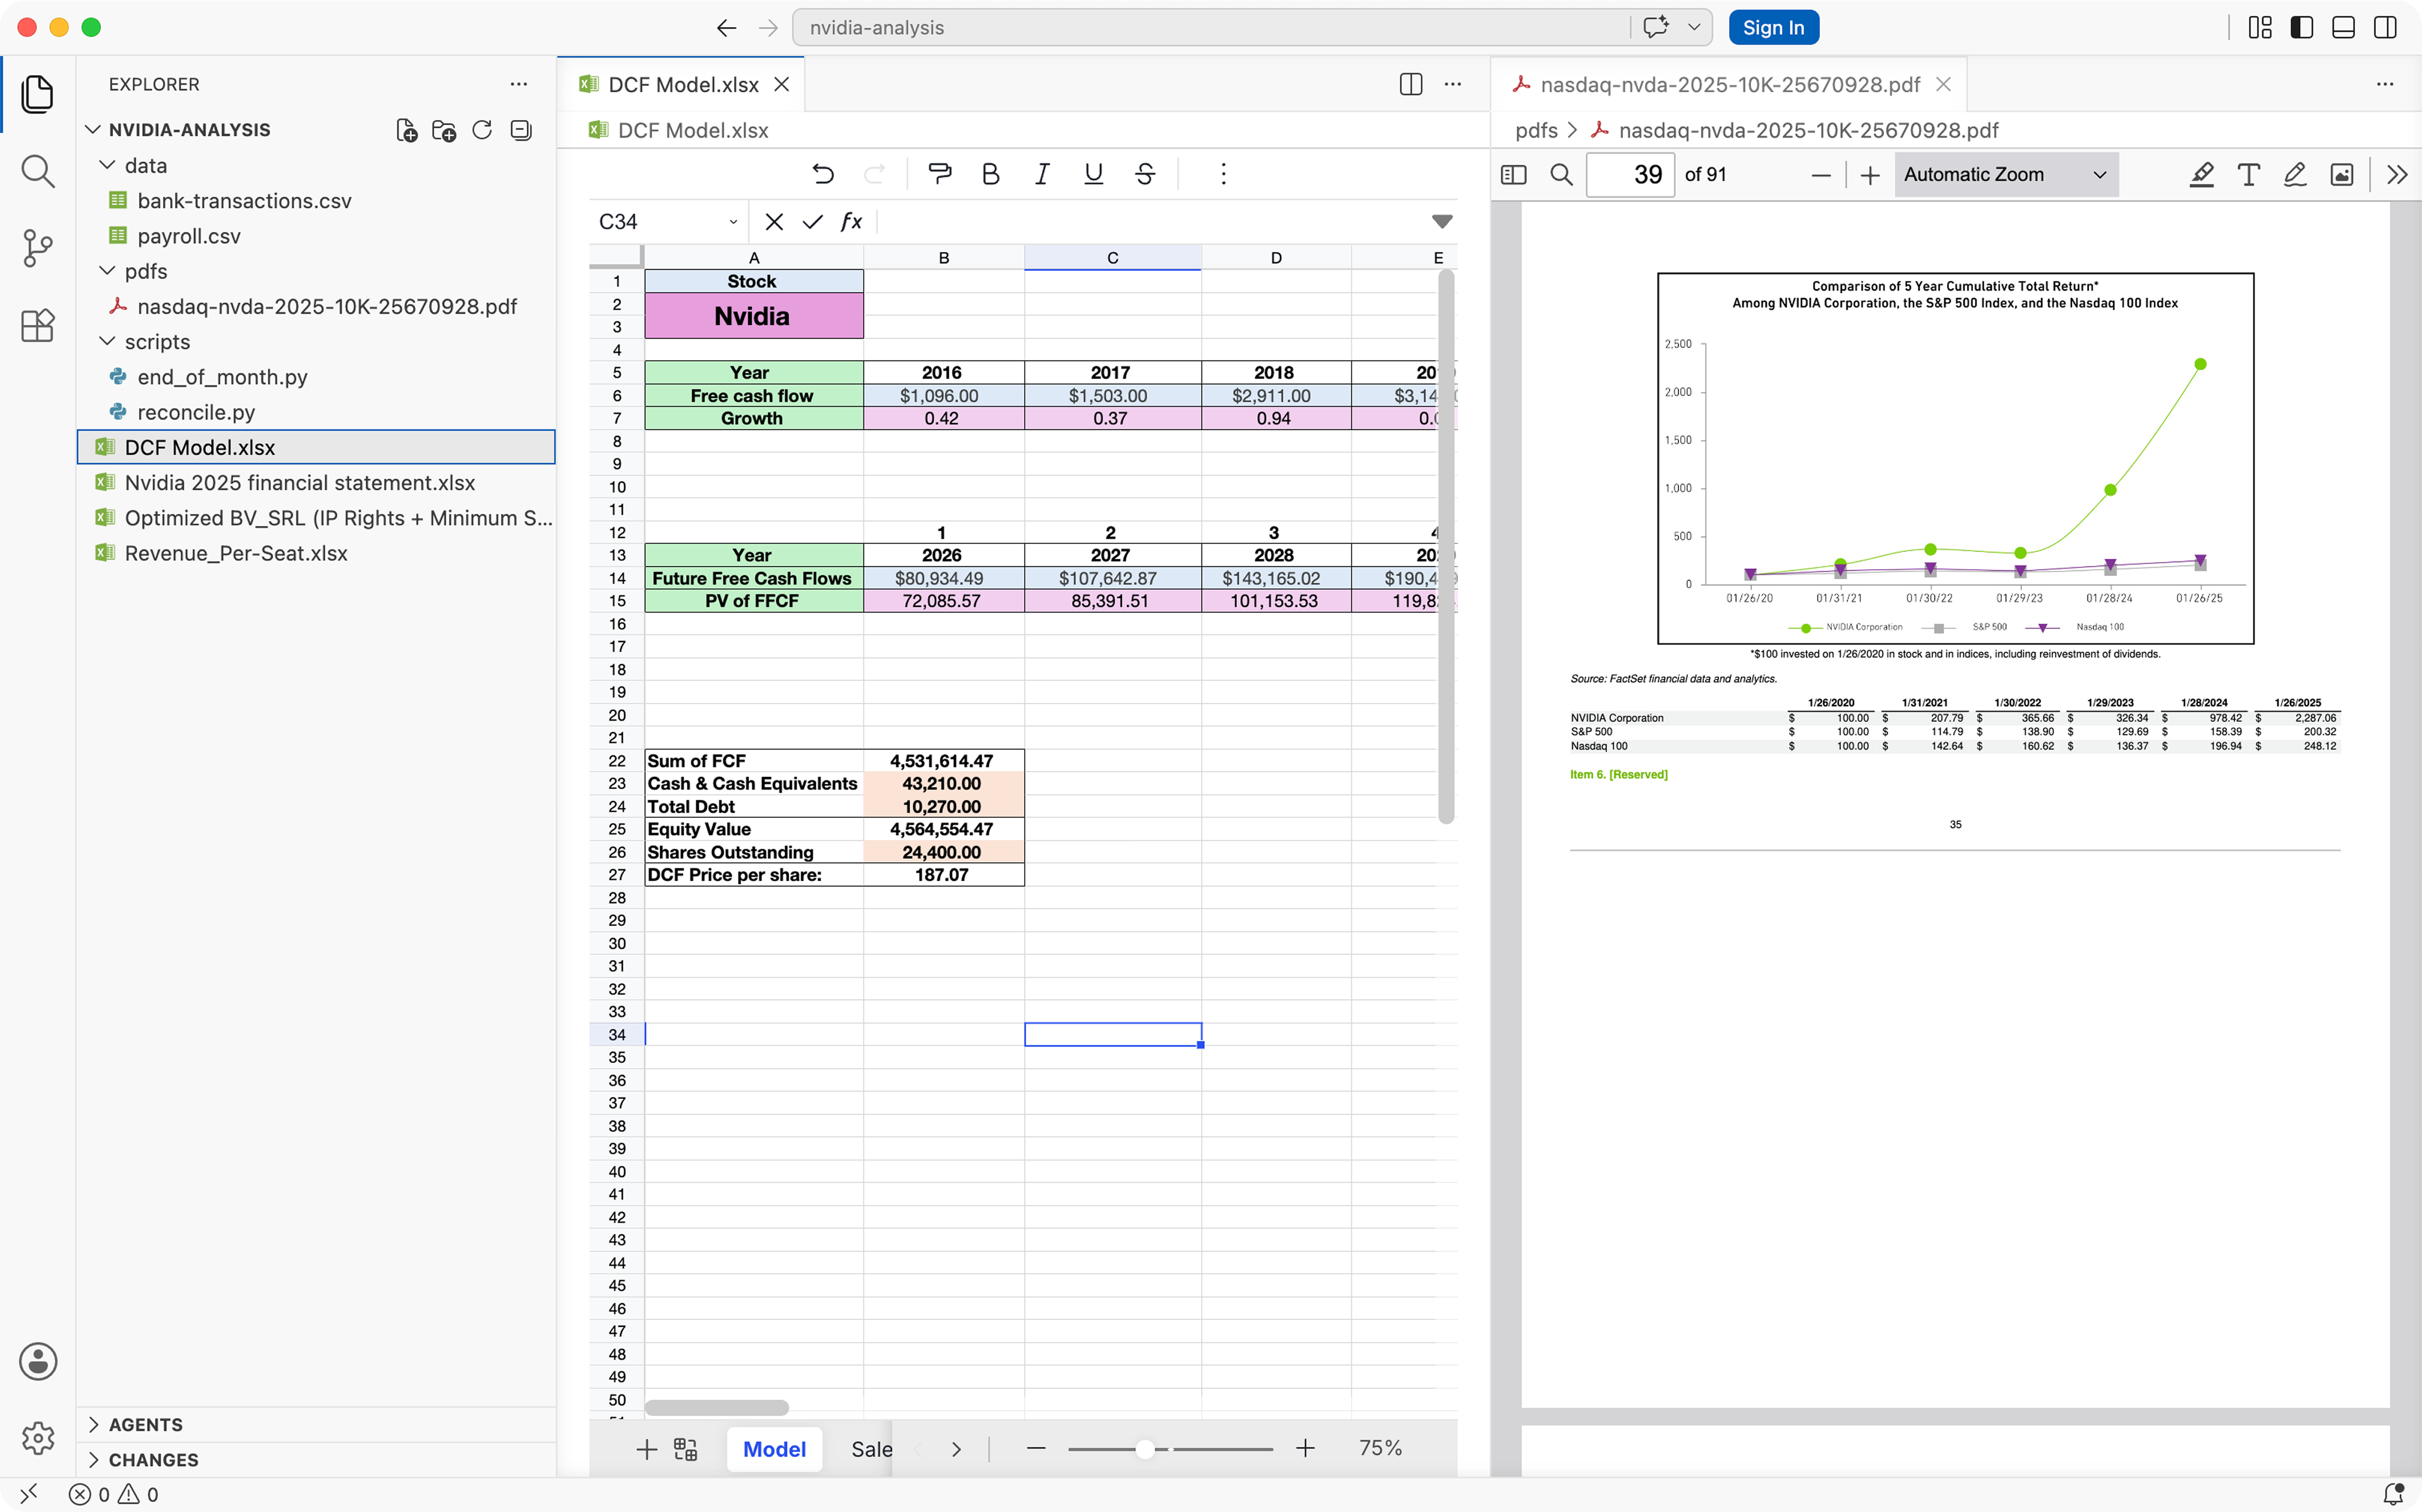Open the Automatic Zoom dropdown
This screenshot has width=2422, height=1512.
coord(2005,175)
